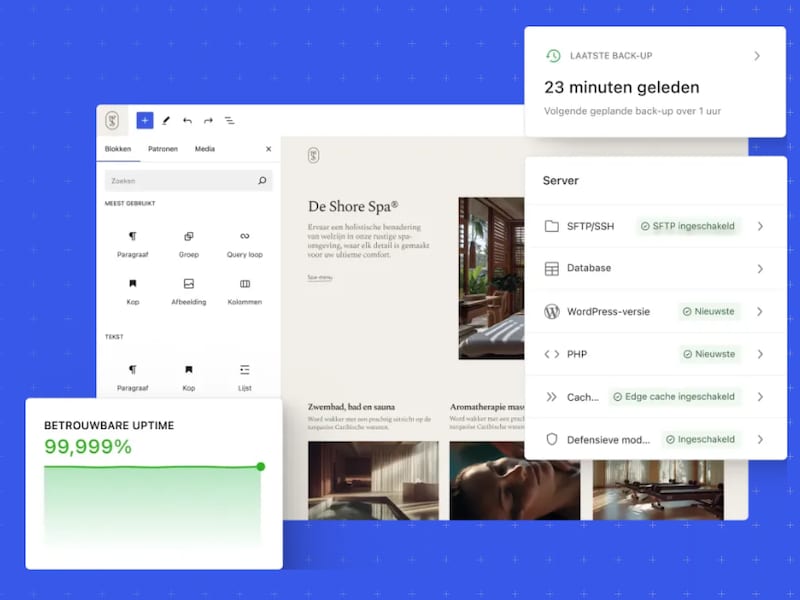Screen dimensions: 800x600
Task: Select the Zwembad pool image
Action: point(373,481)
